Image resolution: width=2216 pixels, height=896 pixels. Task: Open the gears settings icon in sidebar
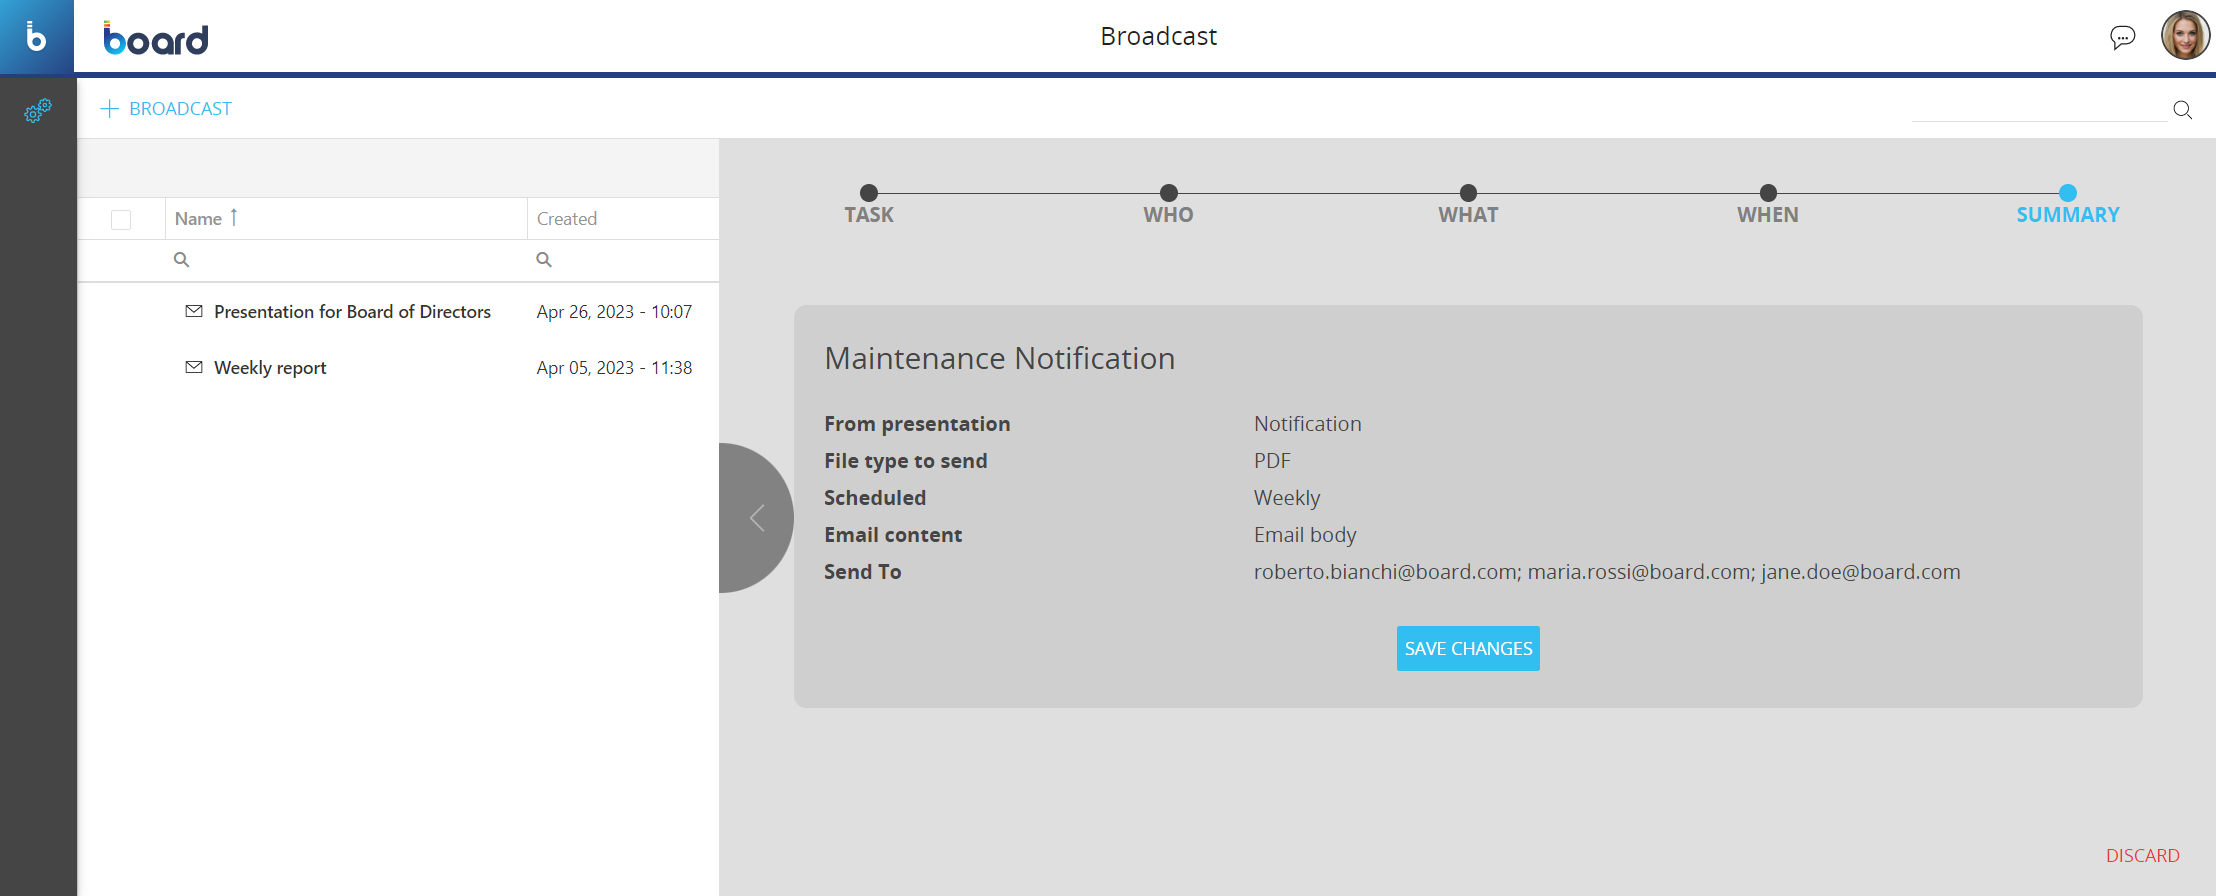pos(37,110)
